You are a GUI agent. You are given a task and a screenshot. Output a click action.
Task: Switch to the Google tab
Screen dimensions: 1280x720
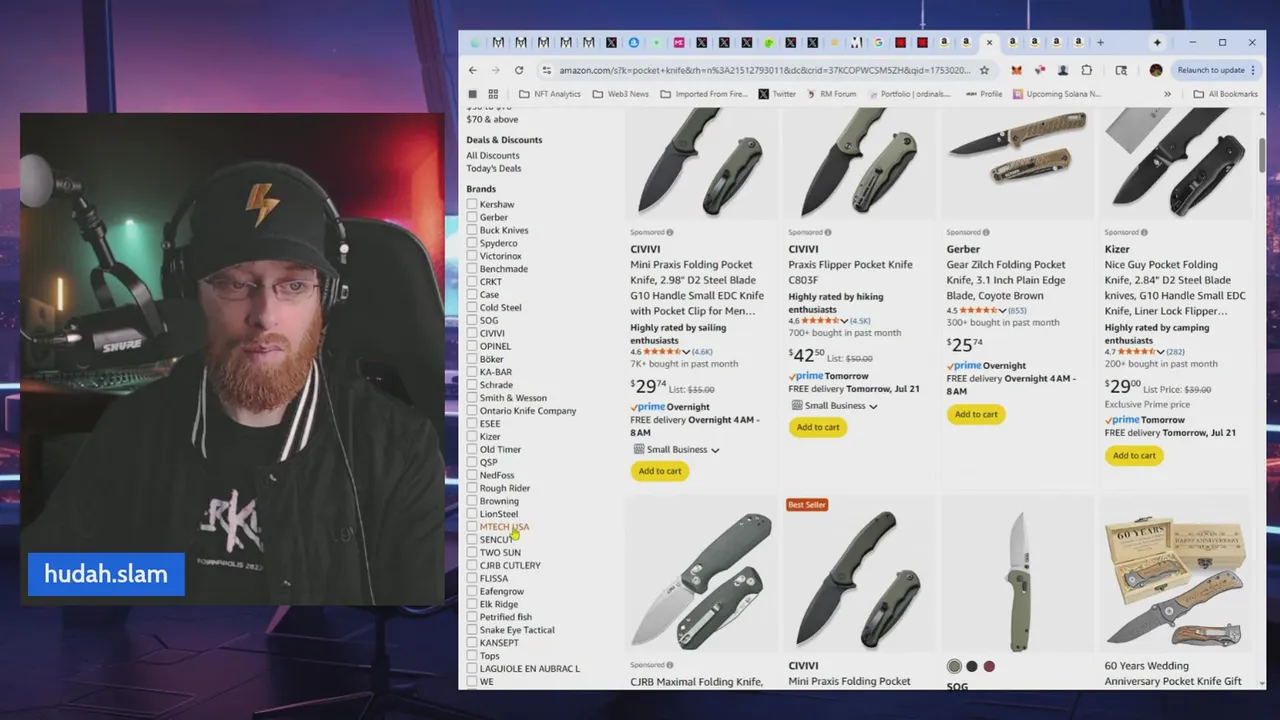pos(878,43)
